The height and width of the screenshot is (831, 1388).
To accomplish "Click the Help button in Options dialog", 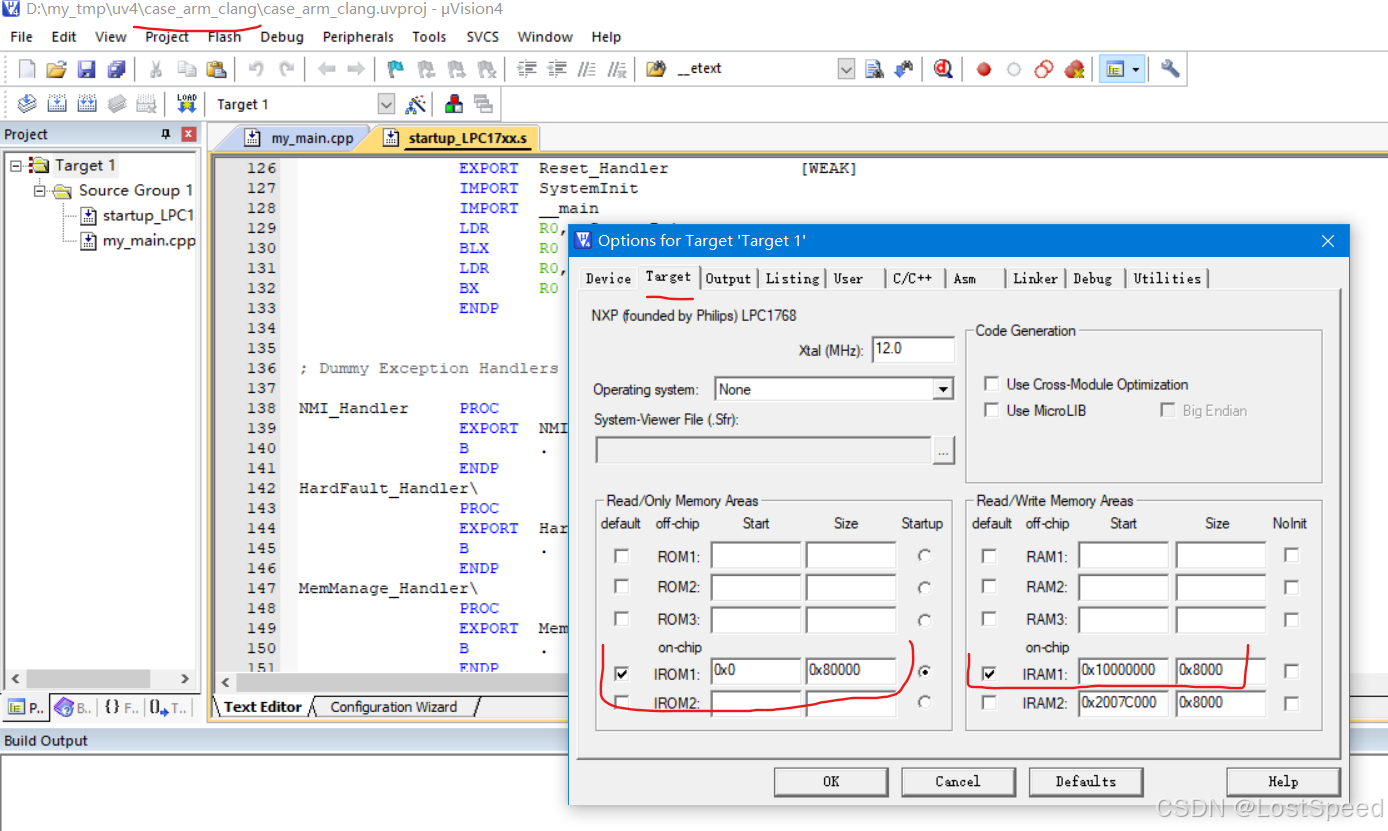I will tap(1283, 782).
